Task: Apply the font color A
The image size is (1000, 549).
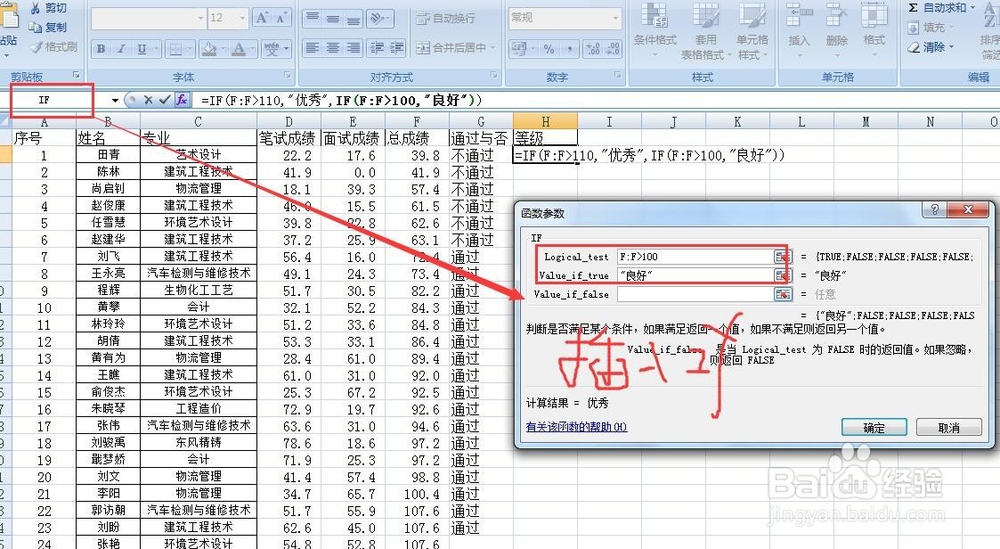Action: 239,48
